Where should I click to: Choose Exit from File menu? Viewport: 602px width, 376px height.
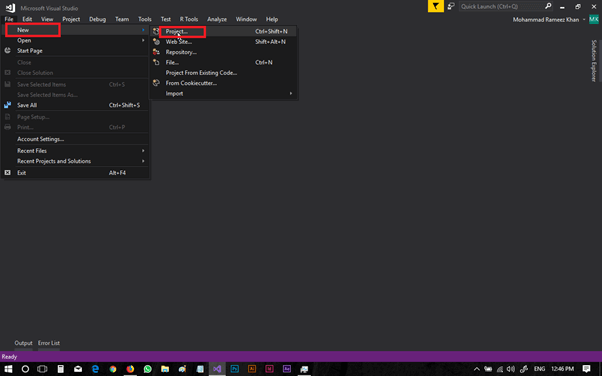tap(75, 173)
